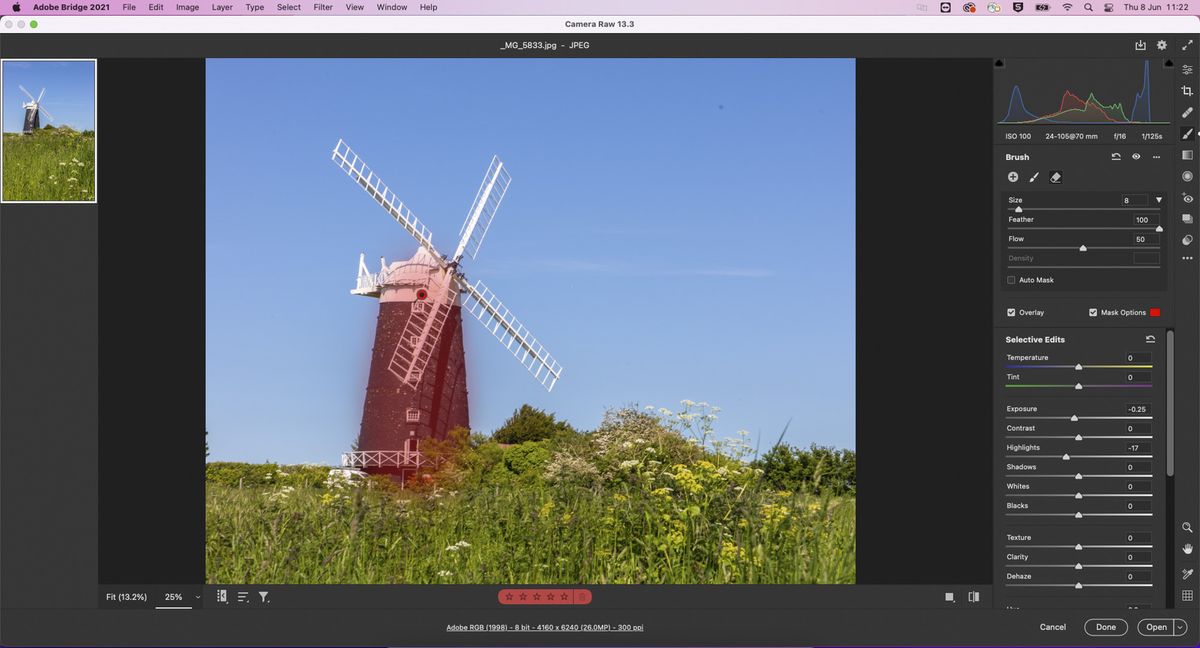This screenshot has width=1200, height=648.
Task: Select the Crop tool in the right toolbar
Action: [x=1187, y=90]
